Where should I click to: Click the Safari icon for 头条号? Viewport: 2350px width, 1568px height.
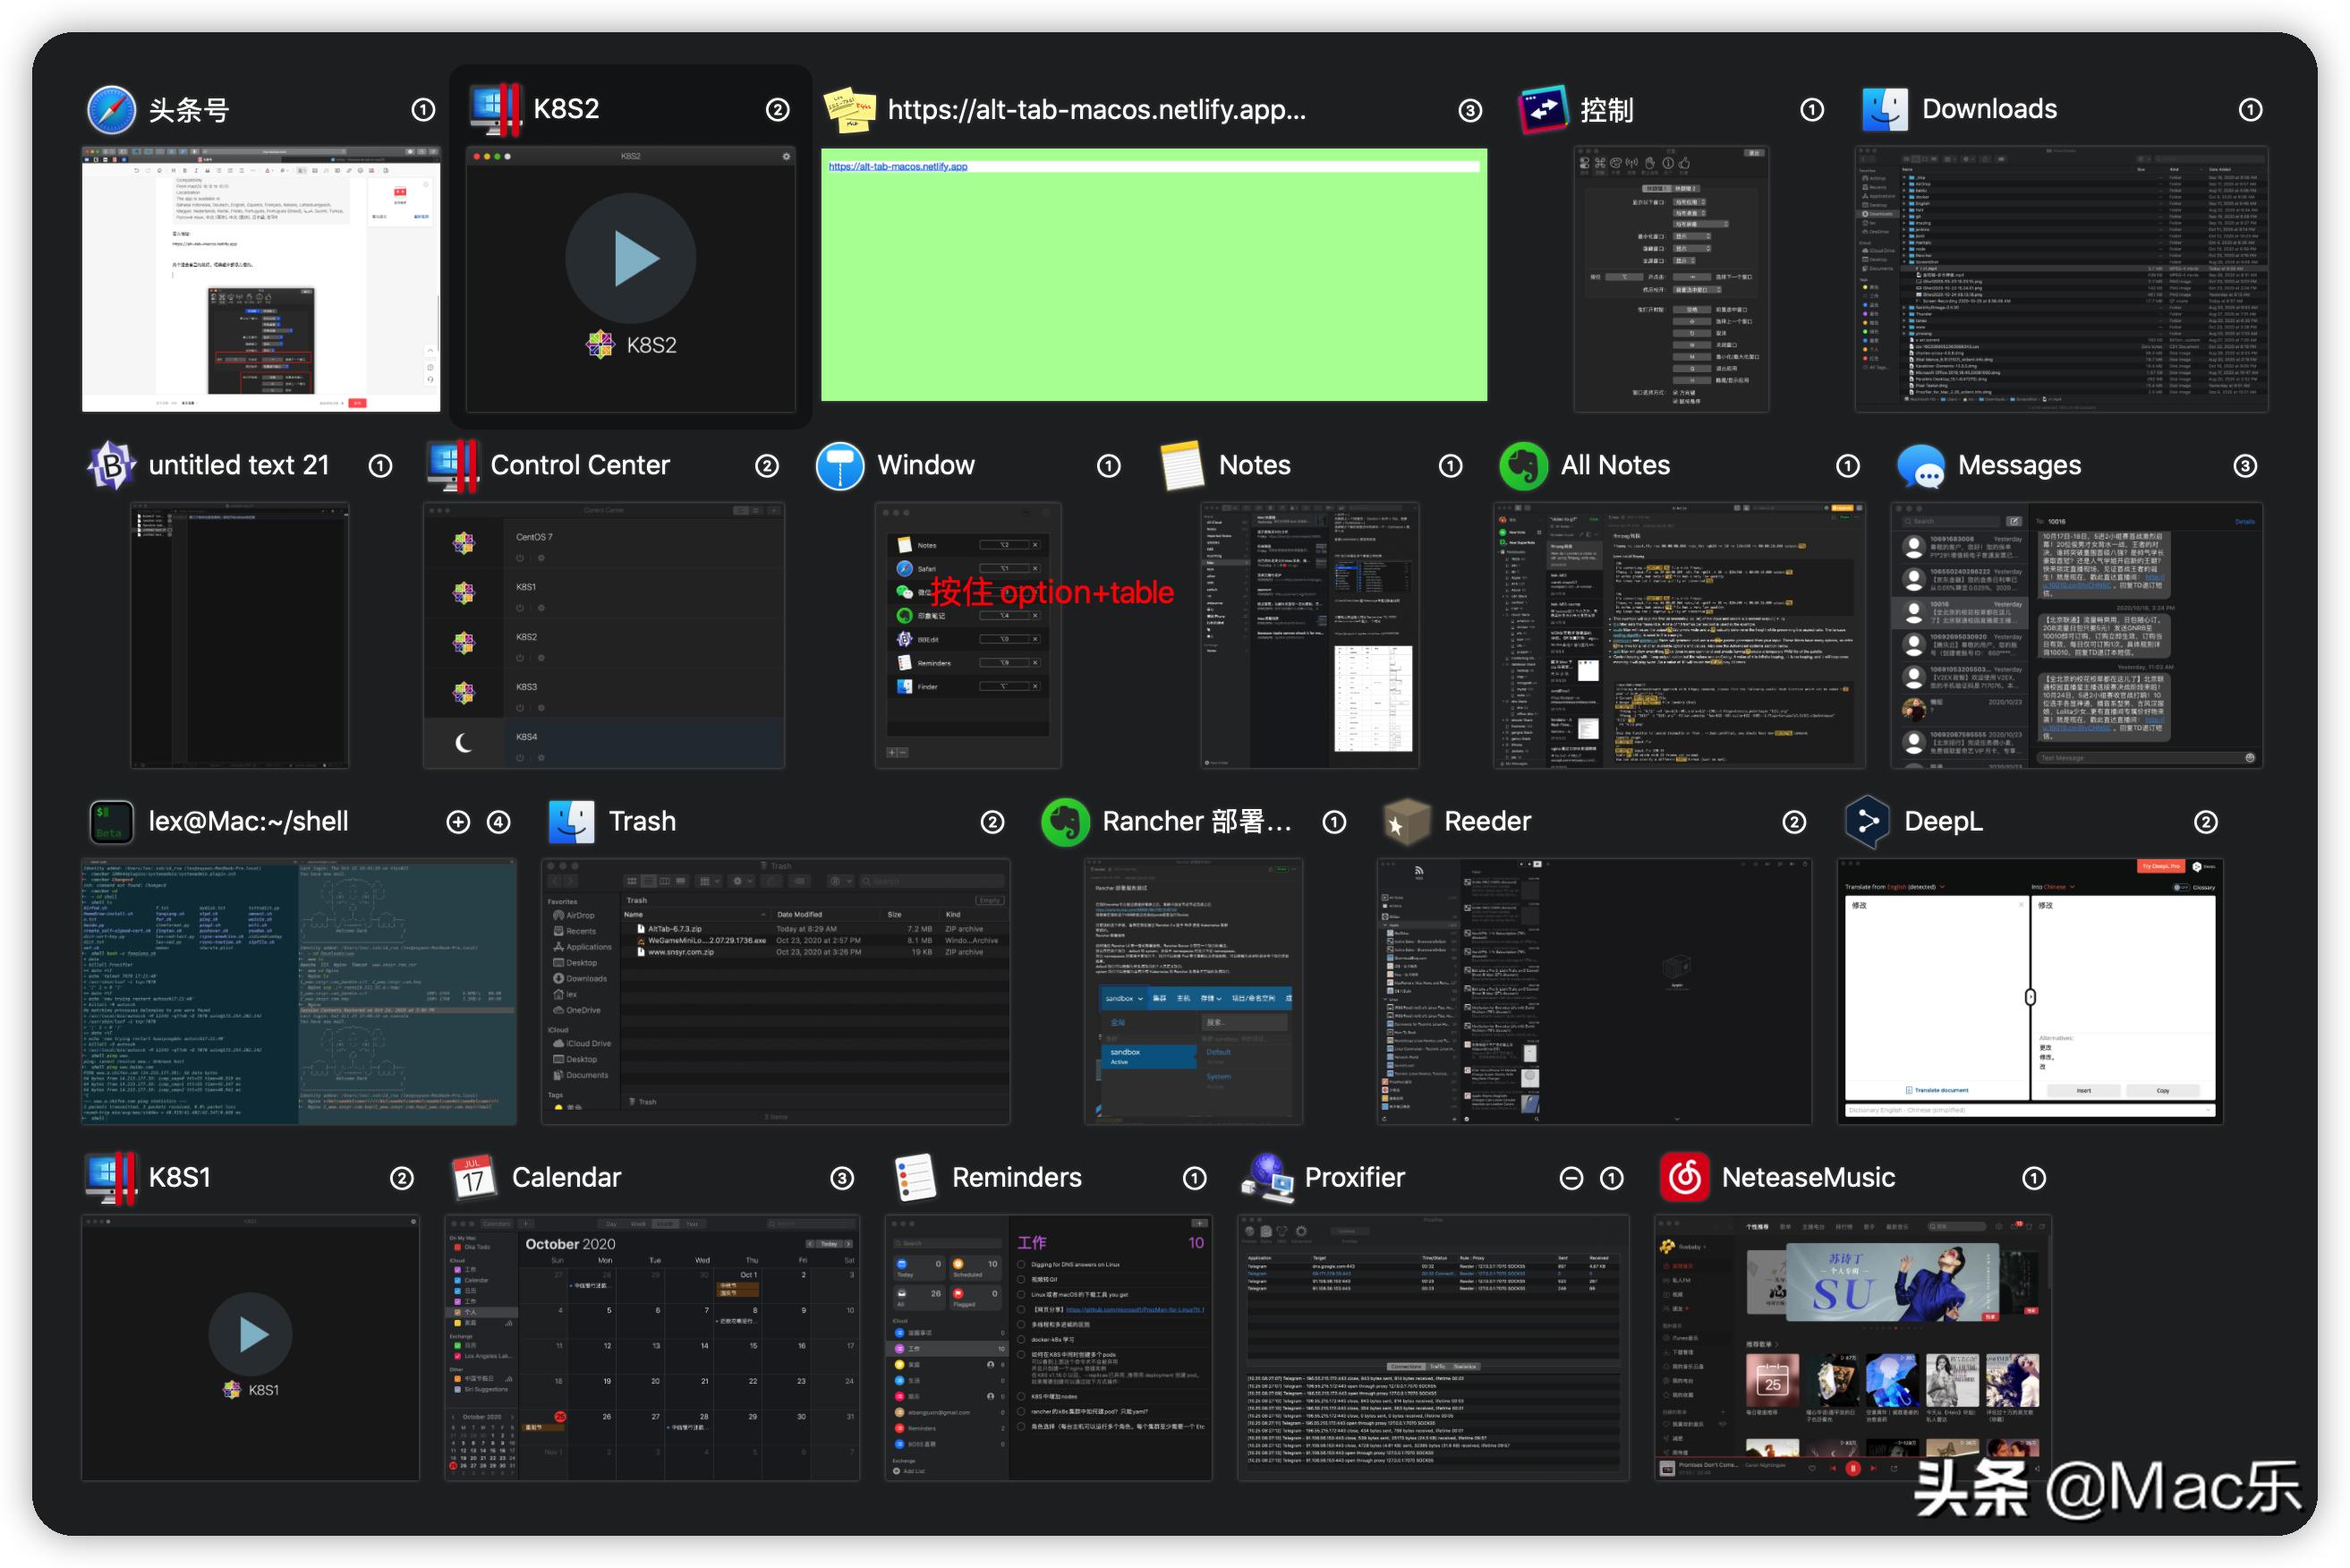(x=111, y=110)
